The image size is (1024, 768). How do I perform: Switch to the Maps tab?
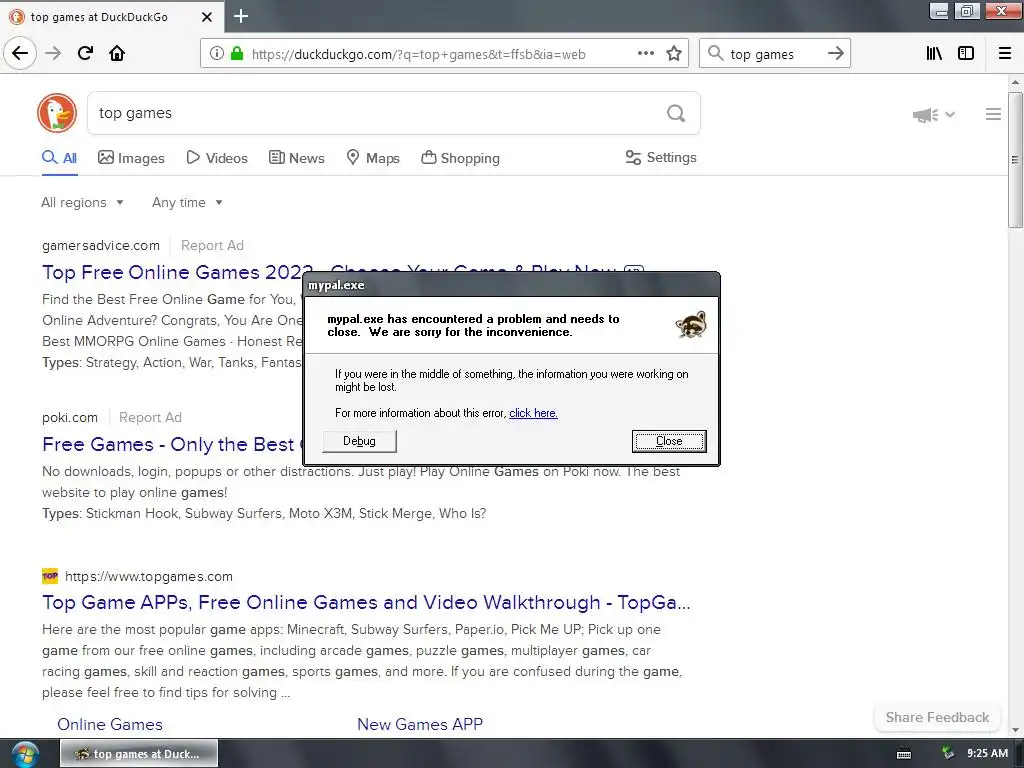[373, 158]
